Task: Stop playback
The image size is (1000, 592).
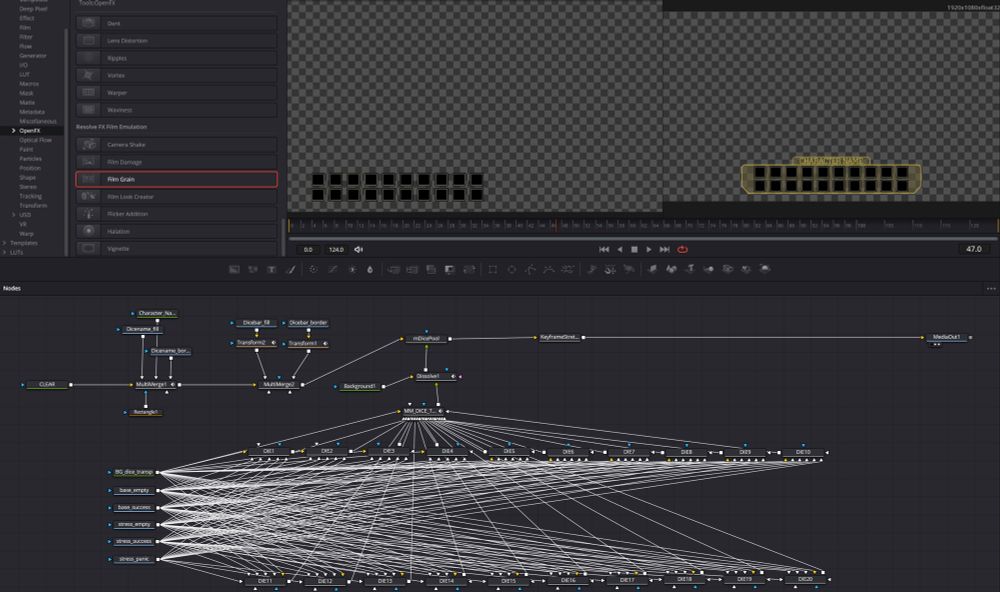Action: 634,249
